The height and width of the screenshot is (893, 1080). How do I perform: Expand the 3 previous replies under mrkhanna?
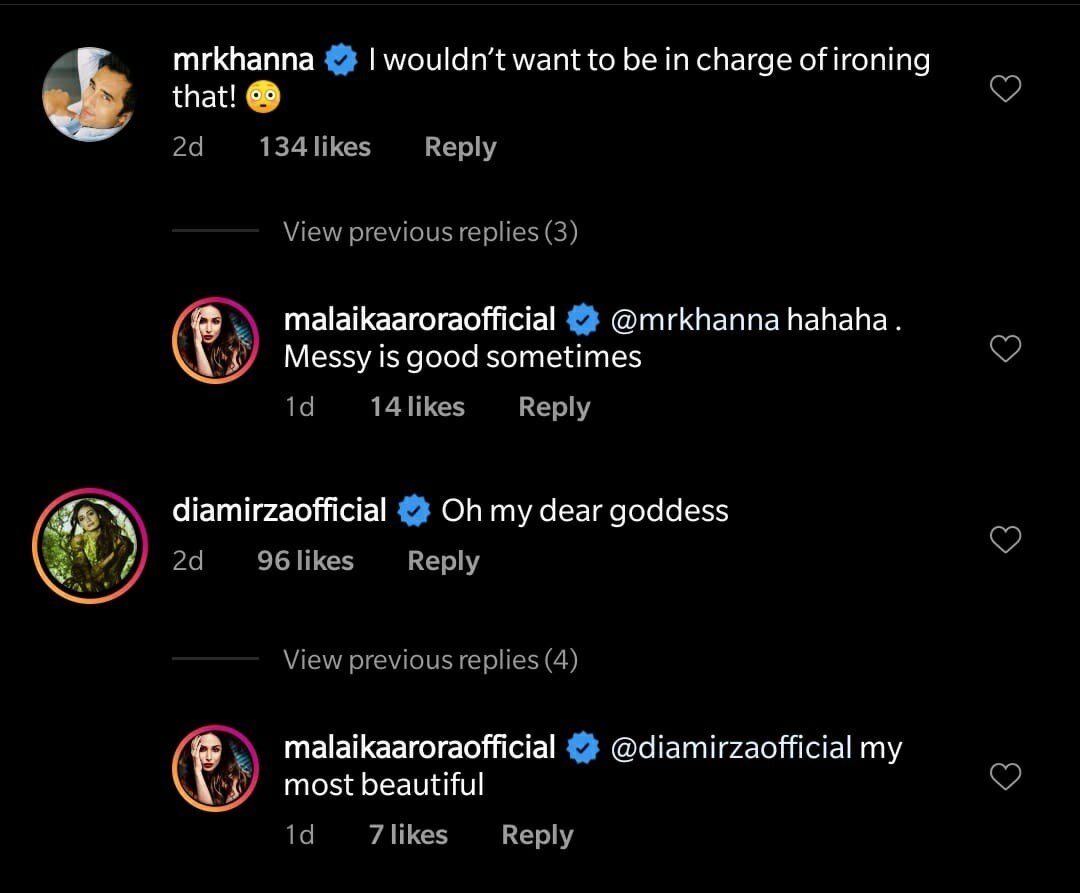[430, 232]
